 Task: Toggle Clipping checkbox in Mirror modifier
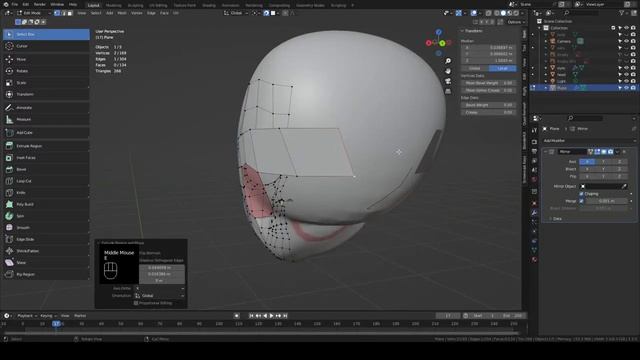(582, 194)
